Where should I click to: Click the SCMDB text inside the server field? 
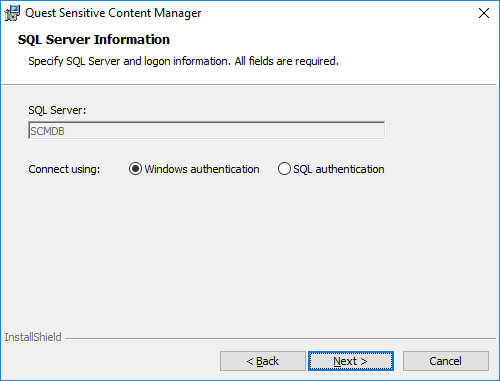coord(47,131)
